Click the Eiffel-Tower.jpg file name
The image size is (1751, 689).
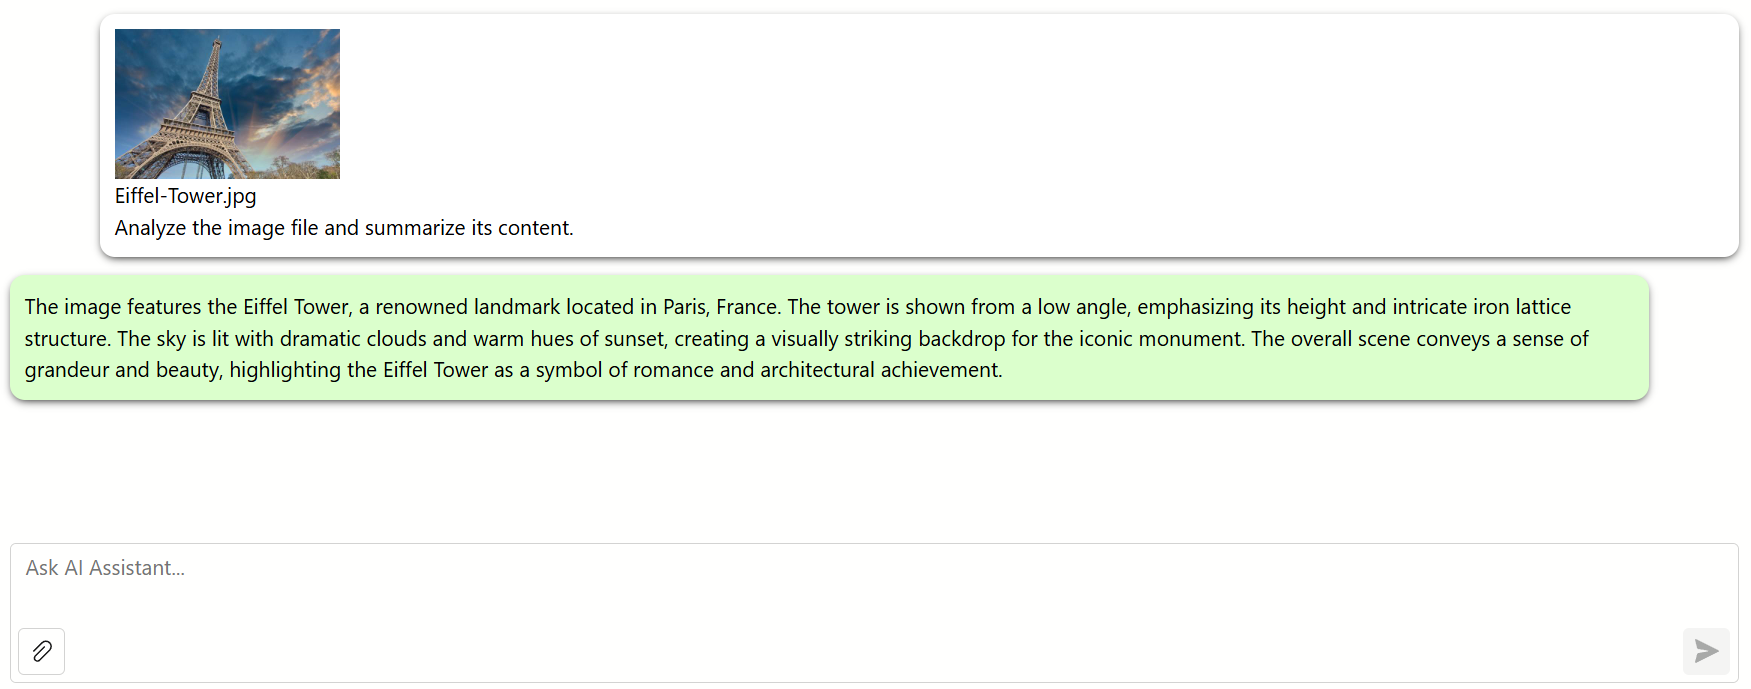click(x=185, y=196)
